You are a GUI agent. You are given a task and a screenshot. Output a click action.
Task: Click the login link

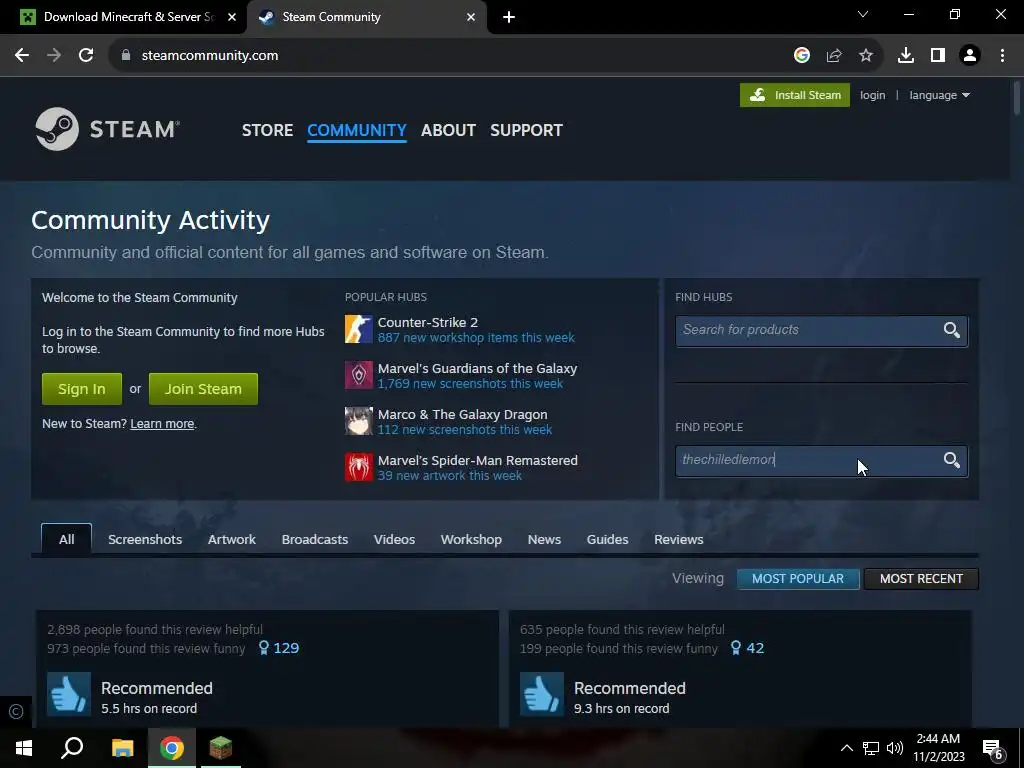click(872, 95)
